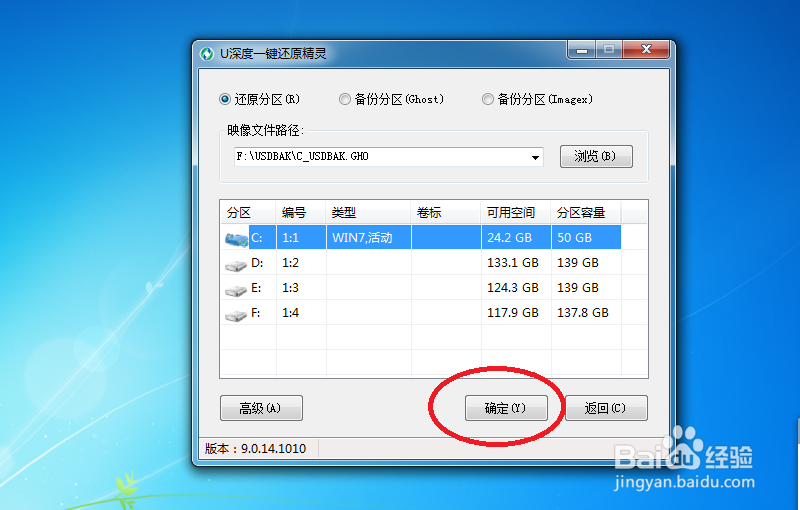
Task: Click the 浏览(B) browse button
Action: click(x=596, y=156)
